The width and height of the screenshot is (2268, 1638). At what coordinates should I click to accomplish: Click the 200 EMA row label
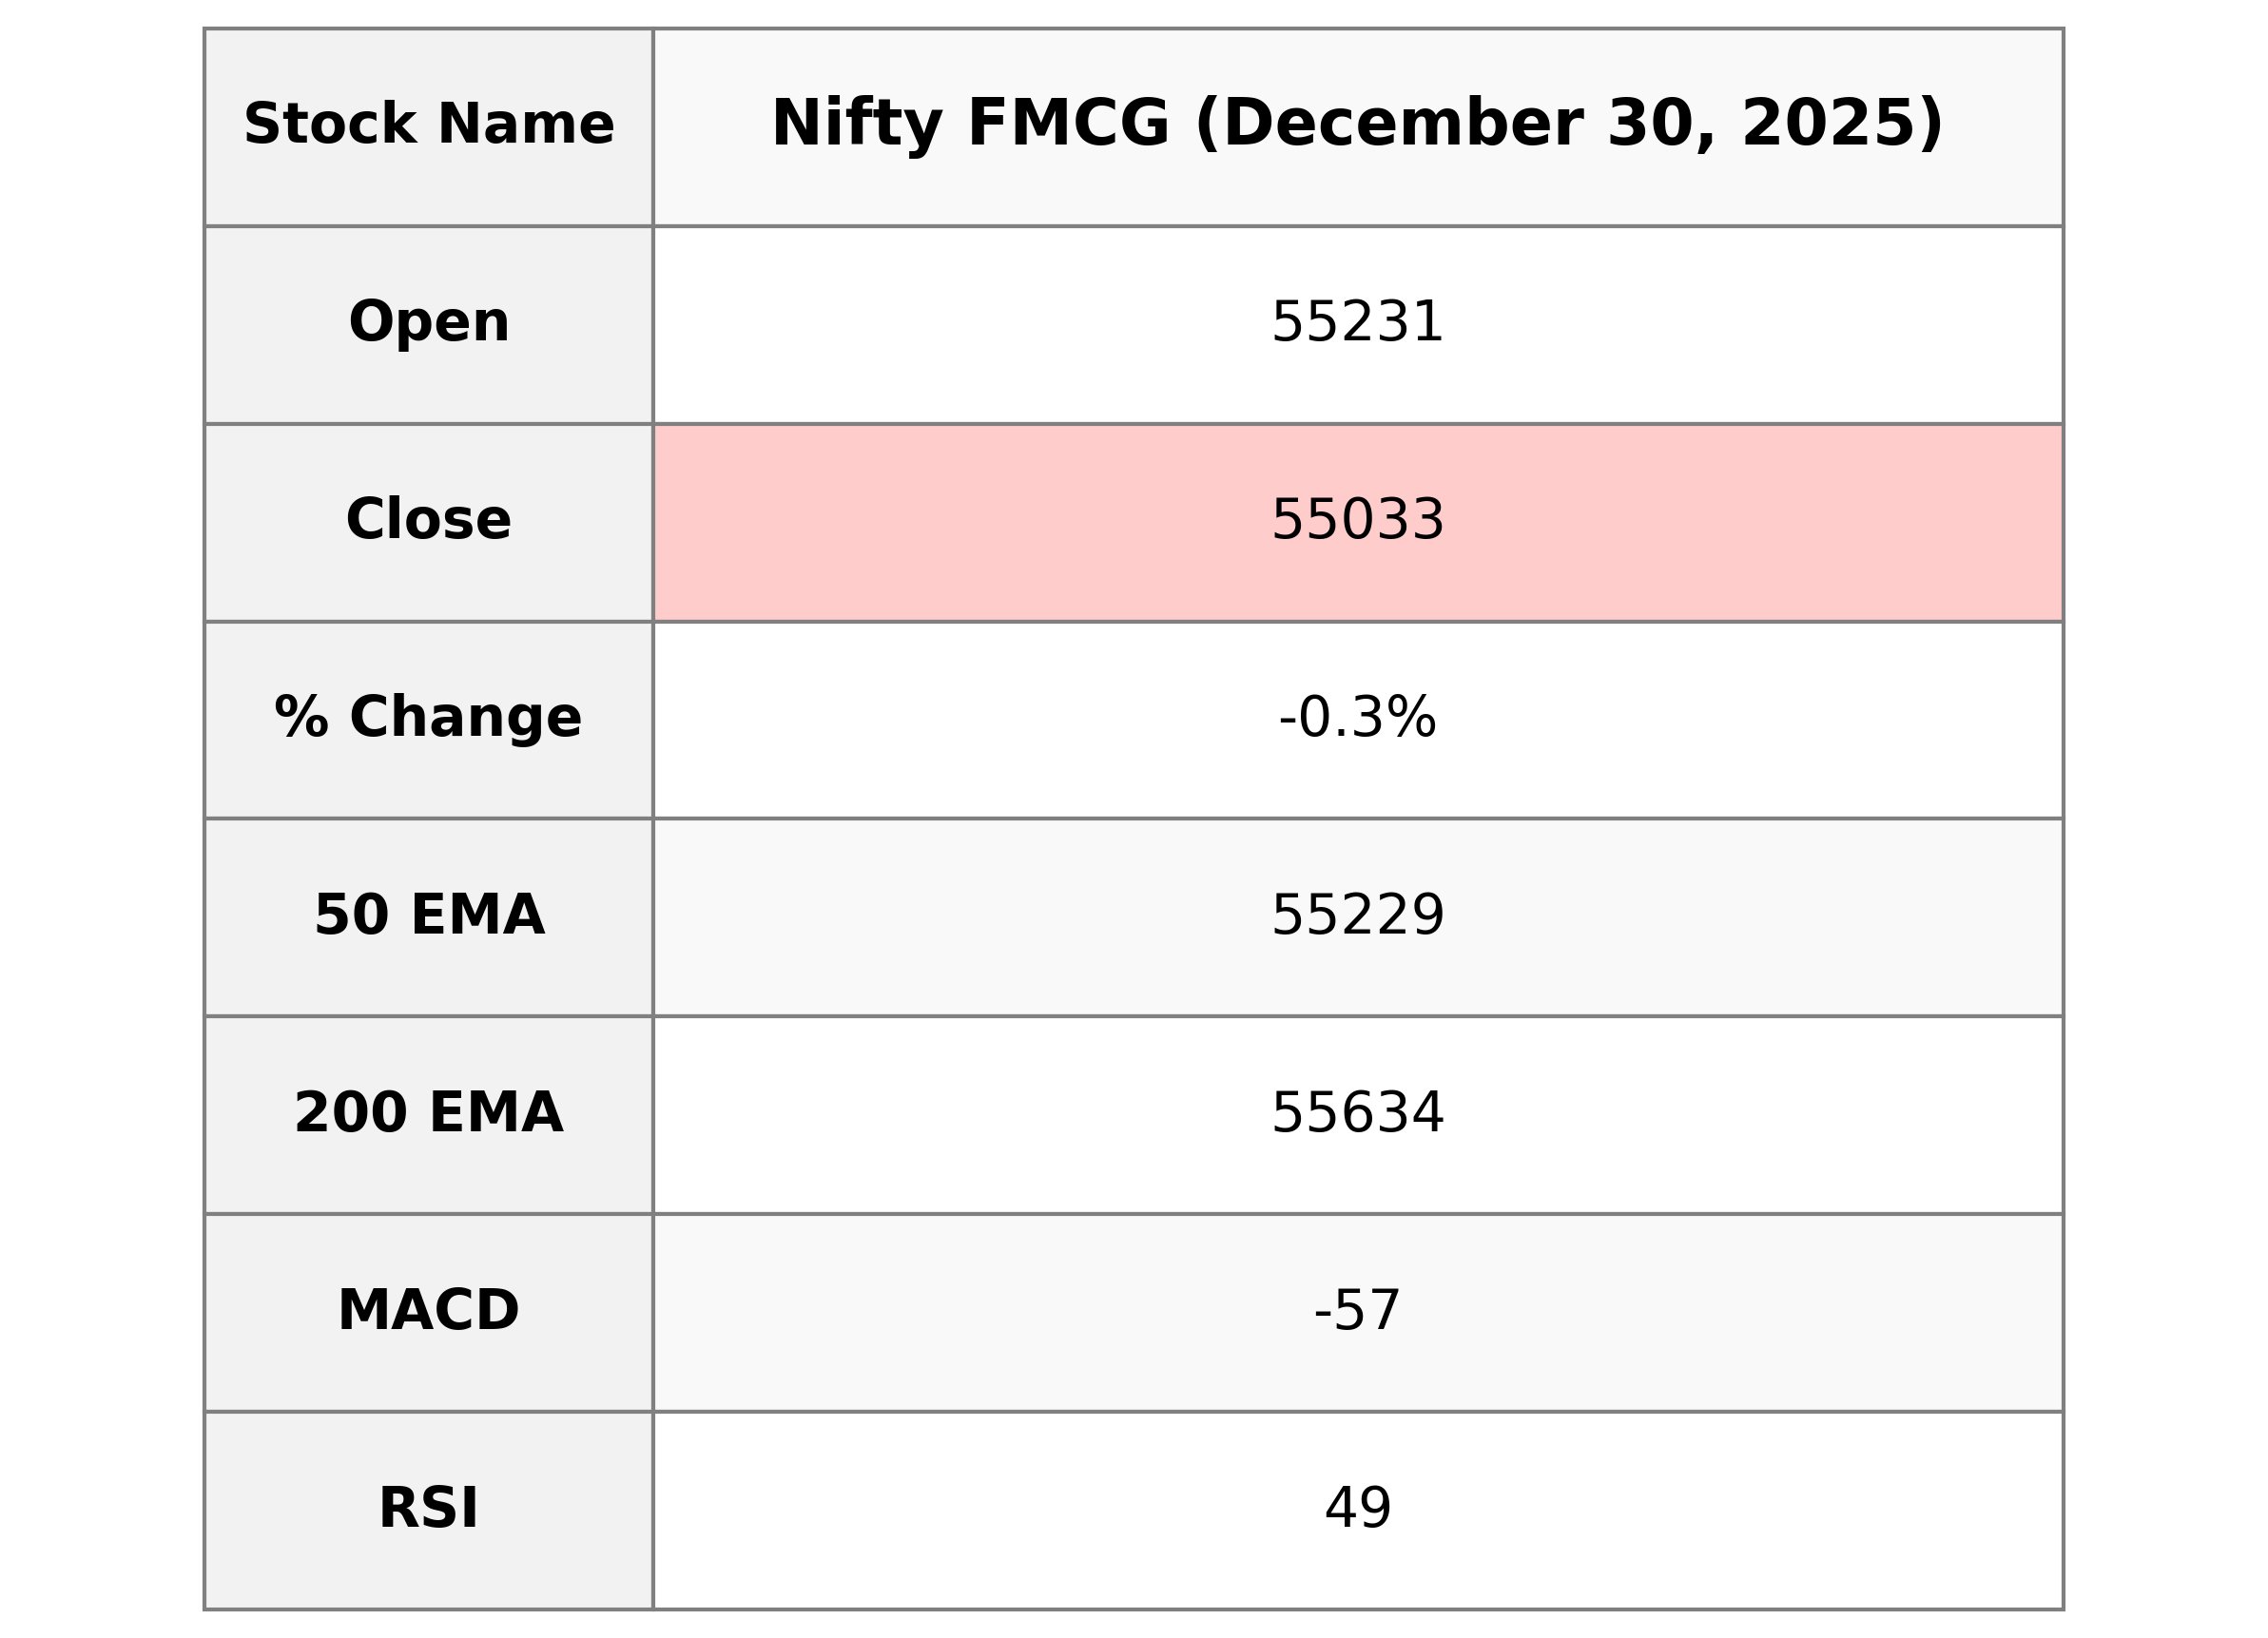coord(428,1113)
